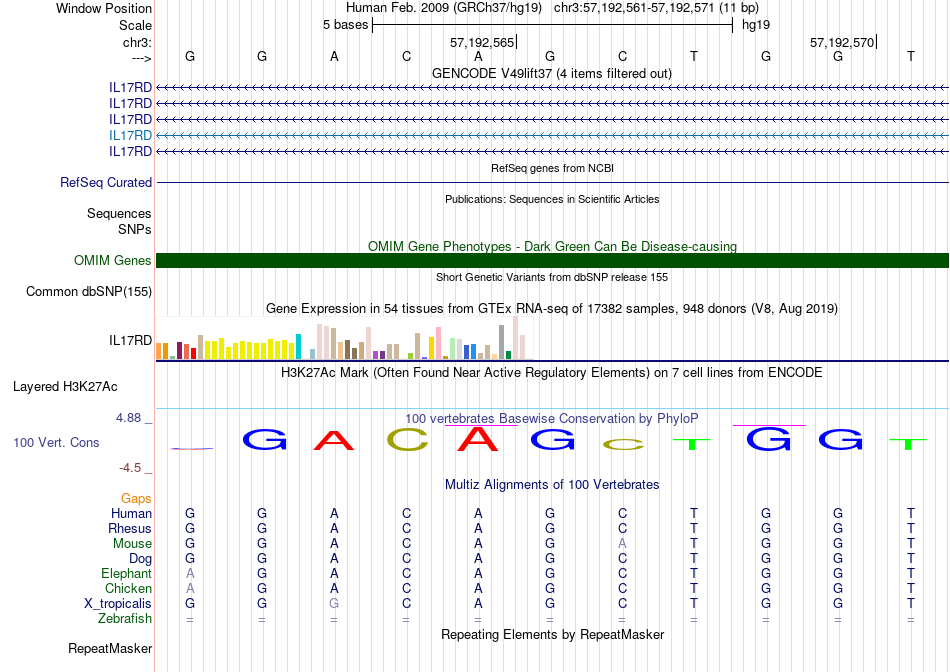
Task: Select the Rhesus species row label
Action: pyautogui.click(x=130, y=528)
